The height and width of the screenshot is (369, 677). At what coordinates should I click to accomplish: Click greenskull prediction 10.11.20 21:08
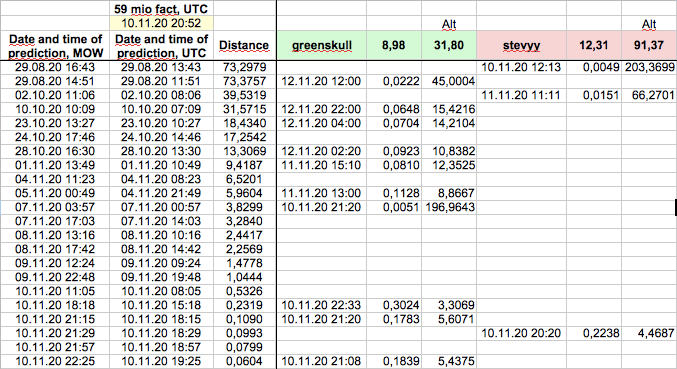(x=322, y=361)
